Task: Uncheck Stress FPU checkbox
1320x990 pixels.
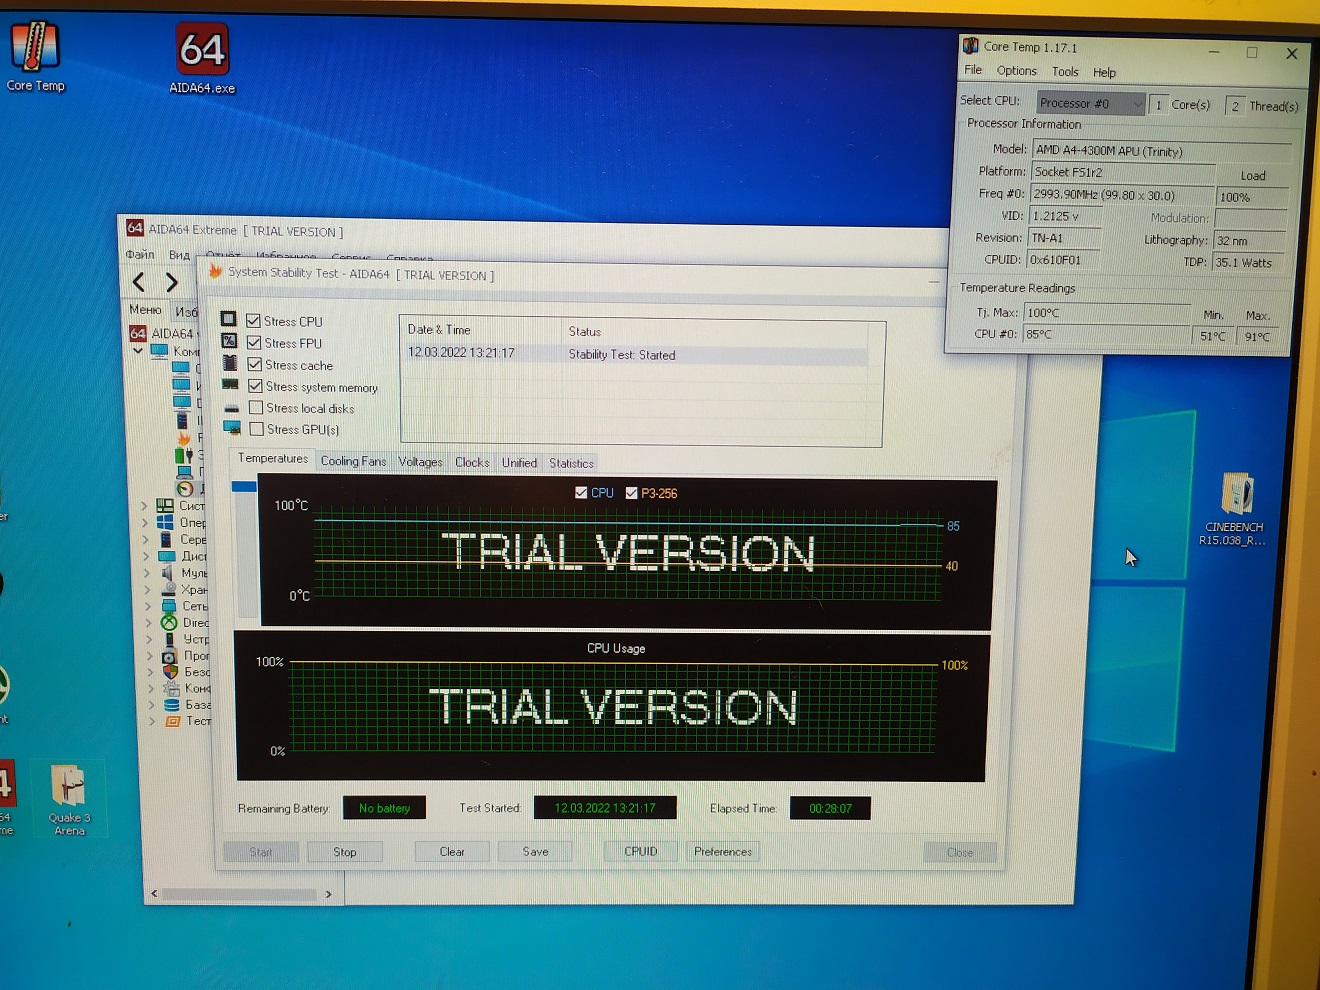Action: click(x=254, y=342)
